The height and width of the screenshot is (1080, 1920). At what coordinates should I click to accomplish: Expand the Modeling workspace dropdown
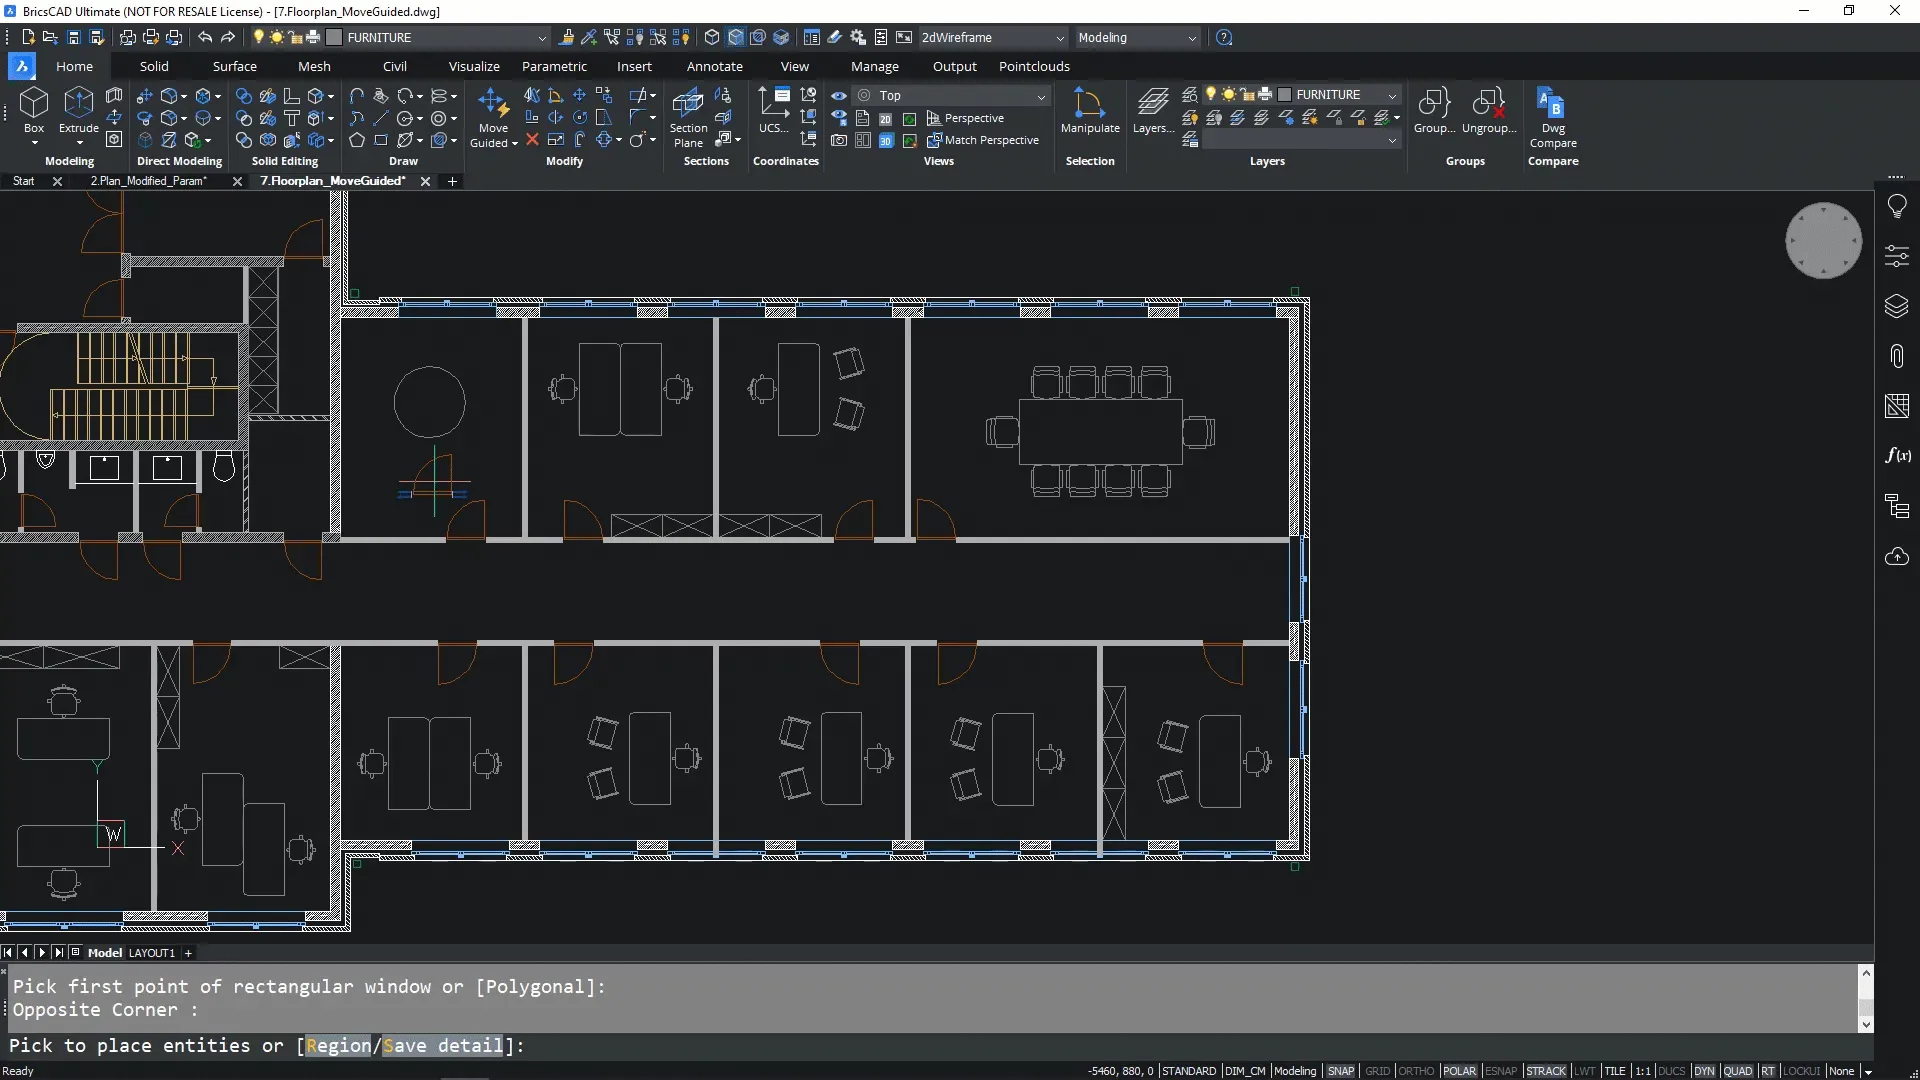tap(1191, 38)
